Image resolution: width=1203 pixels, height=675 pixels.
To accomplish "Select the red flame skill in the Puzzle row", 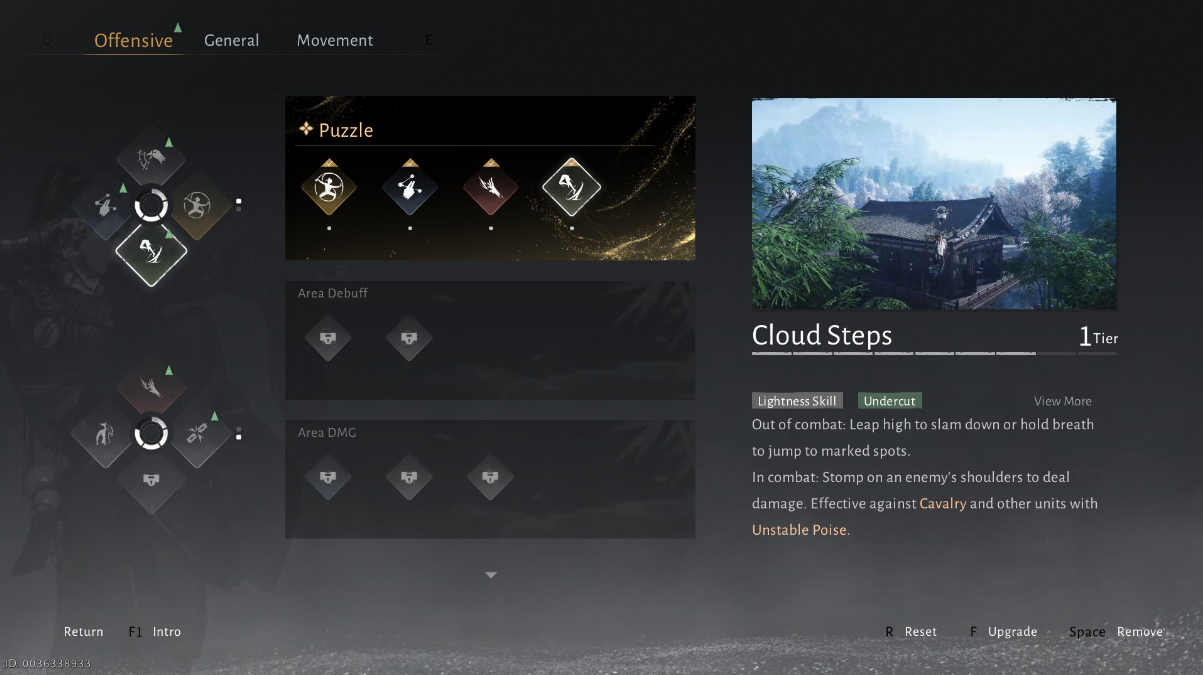I will click(x=490, y=187).
